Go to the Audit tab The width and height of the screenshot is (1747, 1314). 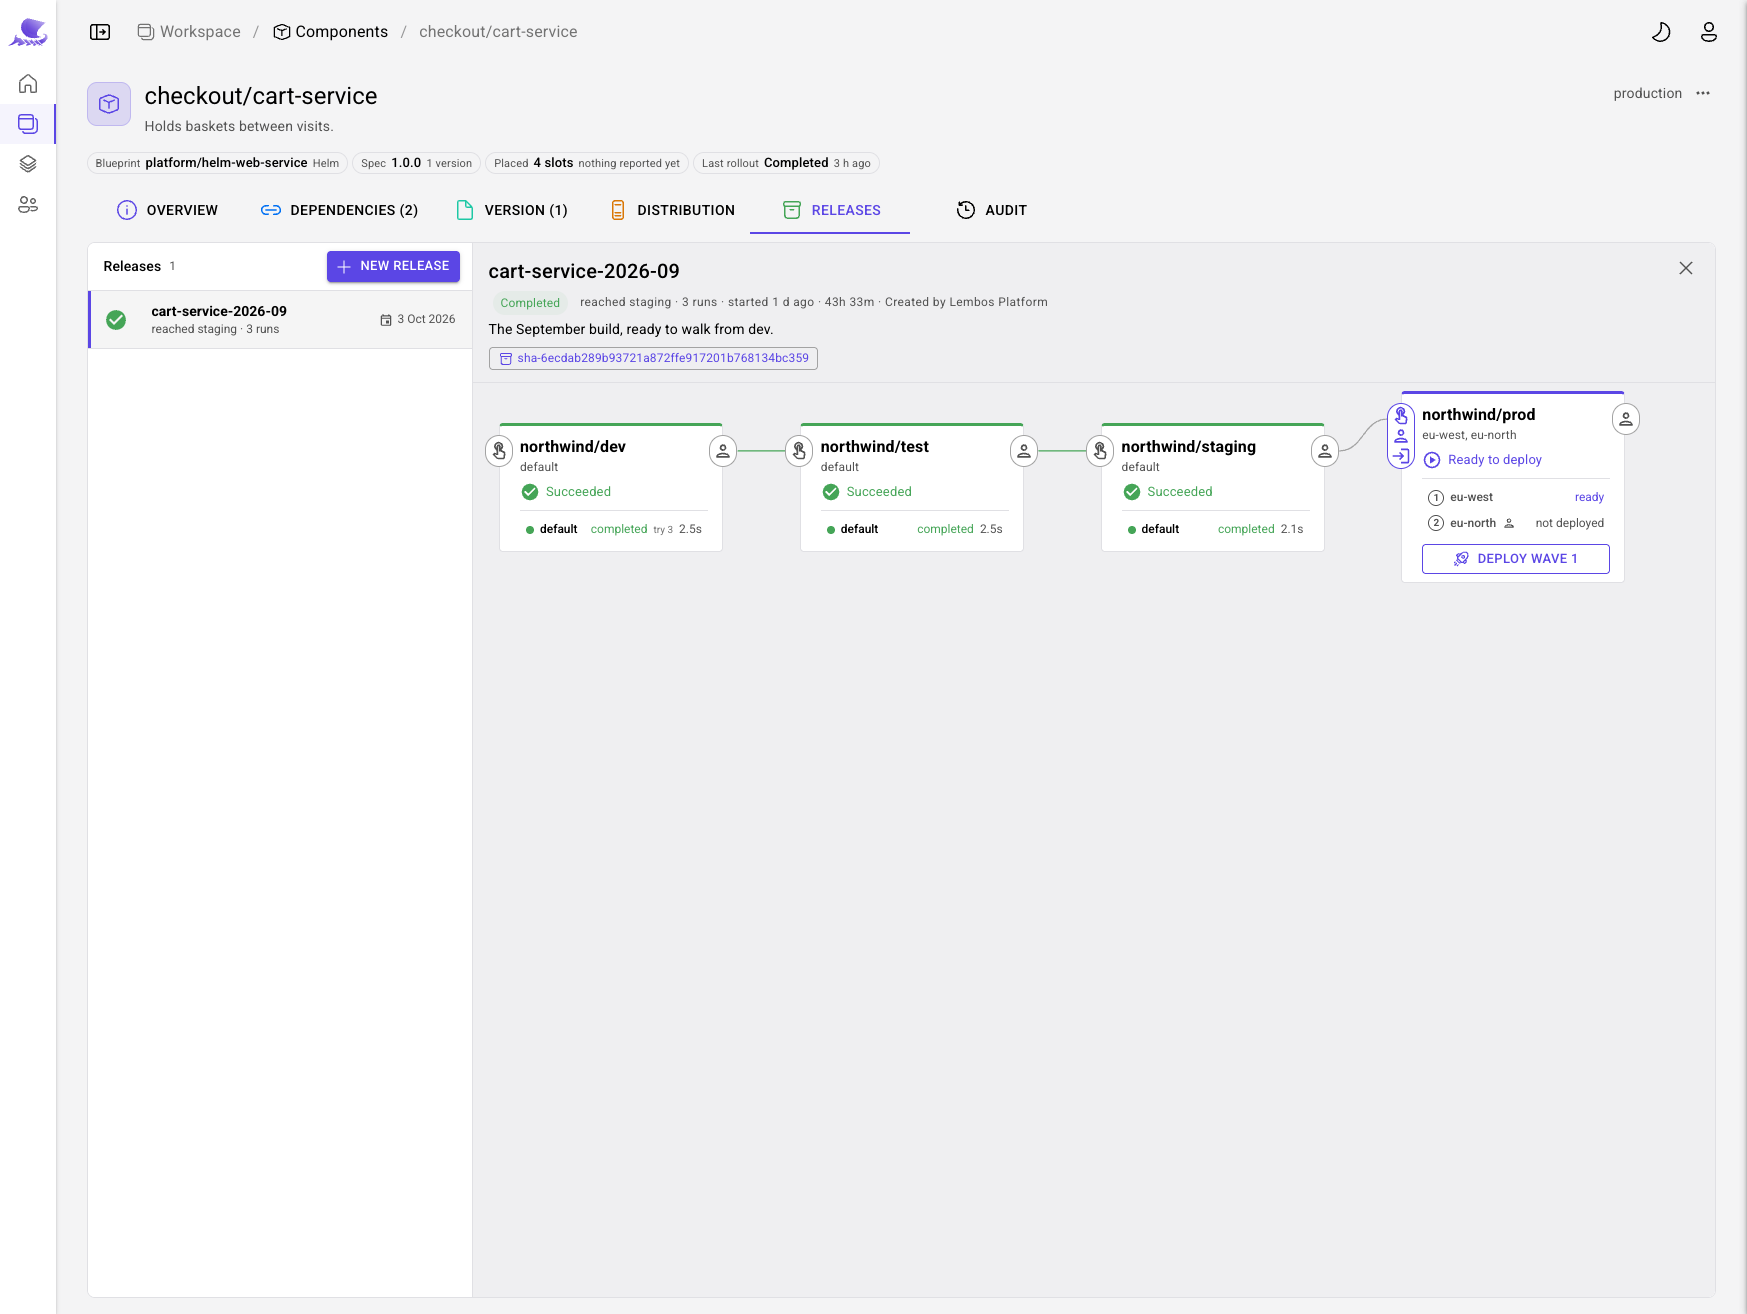(992, 210)
